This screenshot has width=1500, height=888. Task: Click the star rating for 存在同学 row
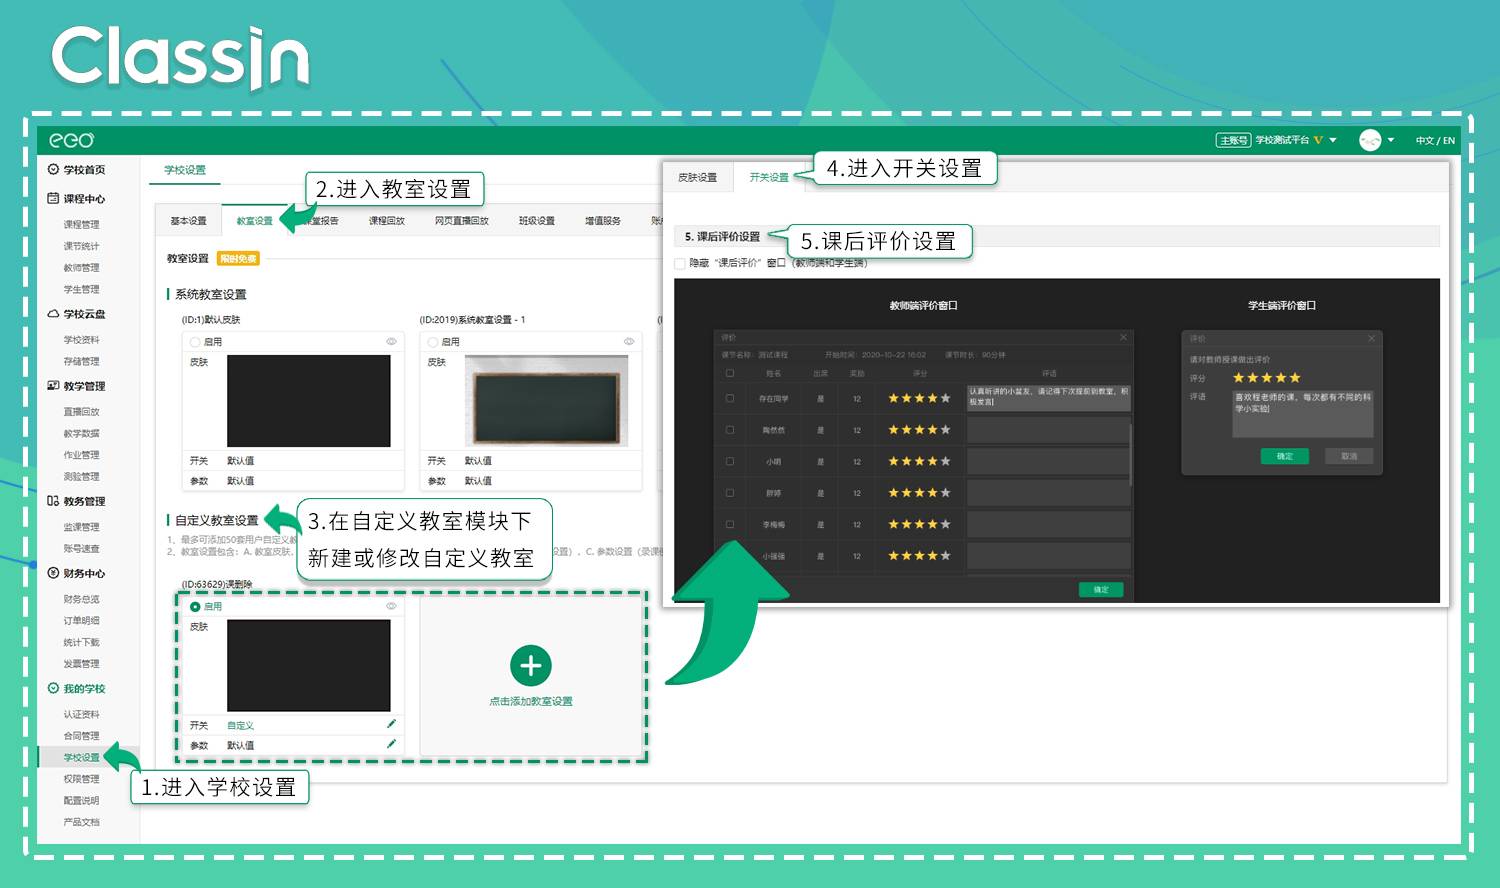point(919,398)
